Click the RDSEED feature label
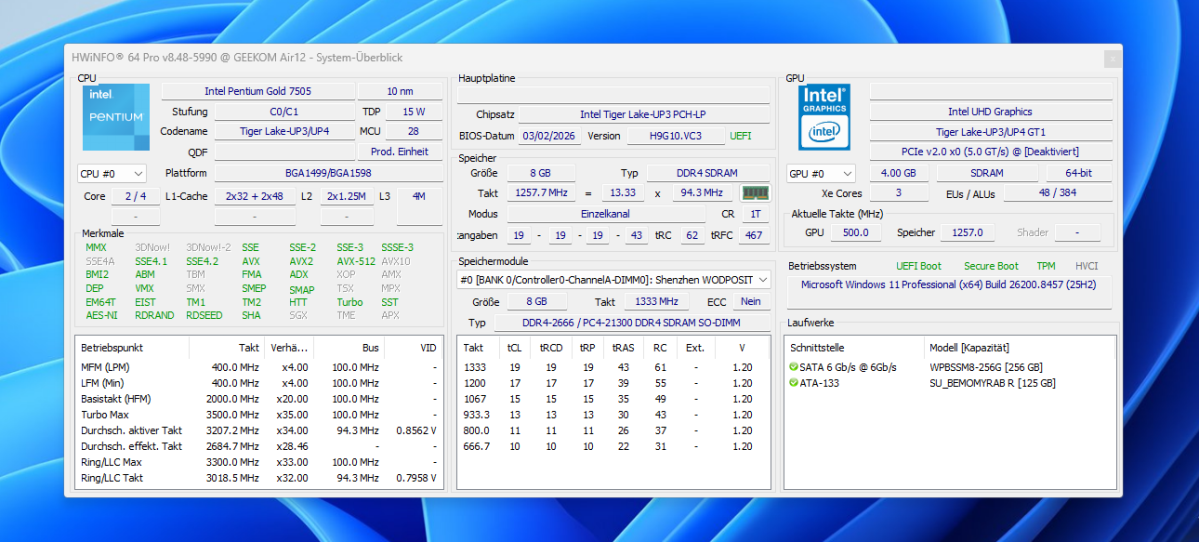The height and width of the screenshot is (542, 1199). (204, 315)
